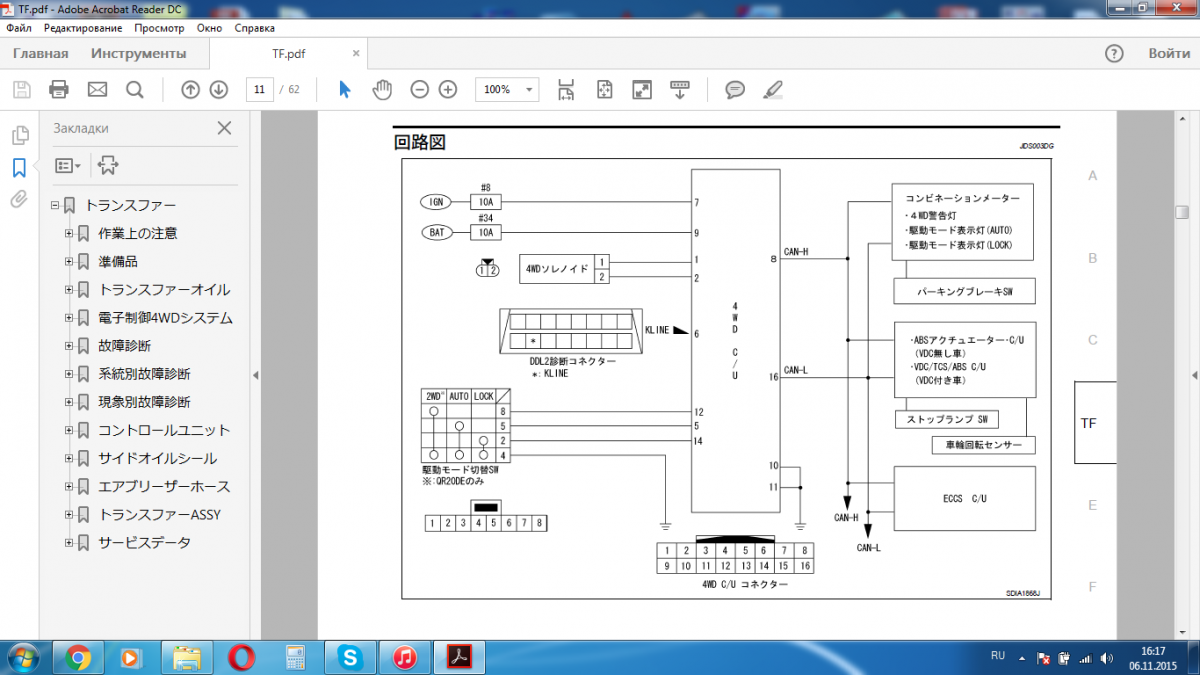Image resolution: width=1200 pixels, height=675 pixels.
Task: Open Opera browser from taskbar
Action: click(x=240, y=657)
